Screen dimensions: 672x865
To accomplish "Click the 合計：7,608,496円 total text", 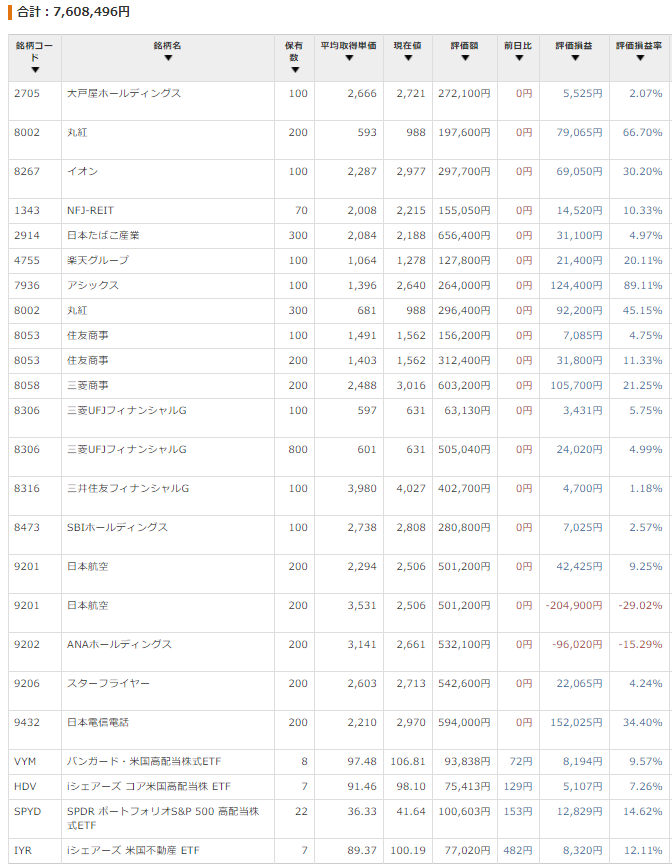I will 73,12.
